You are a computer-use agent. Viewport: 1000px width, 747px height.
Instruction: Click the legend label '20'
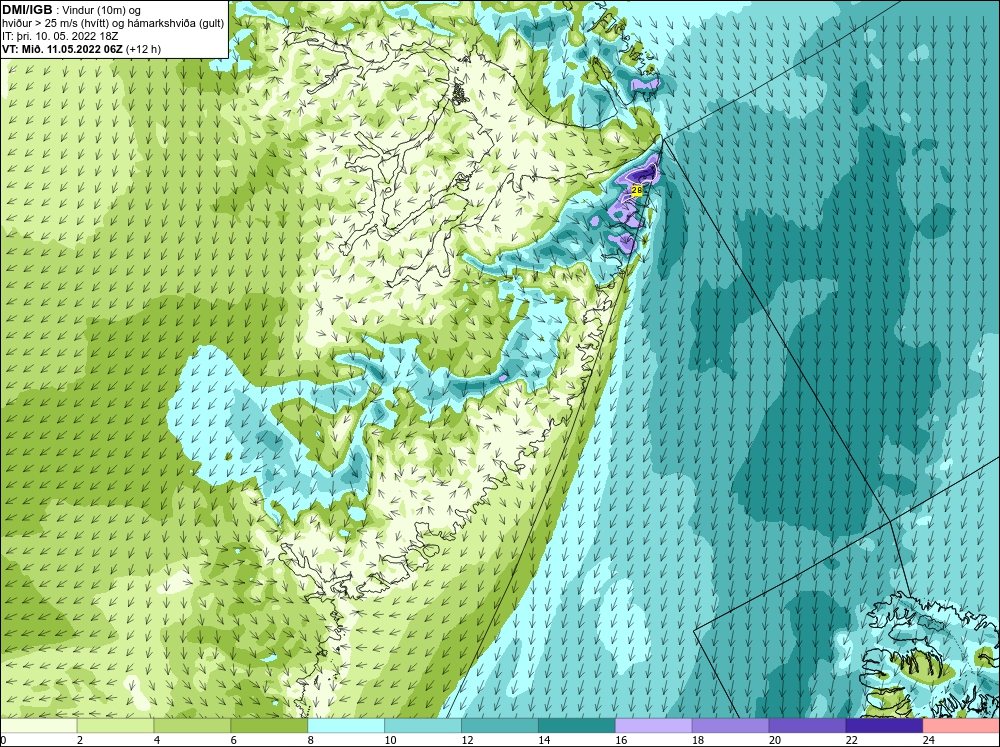[x=774, y=740]
